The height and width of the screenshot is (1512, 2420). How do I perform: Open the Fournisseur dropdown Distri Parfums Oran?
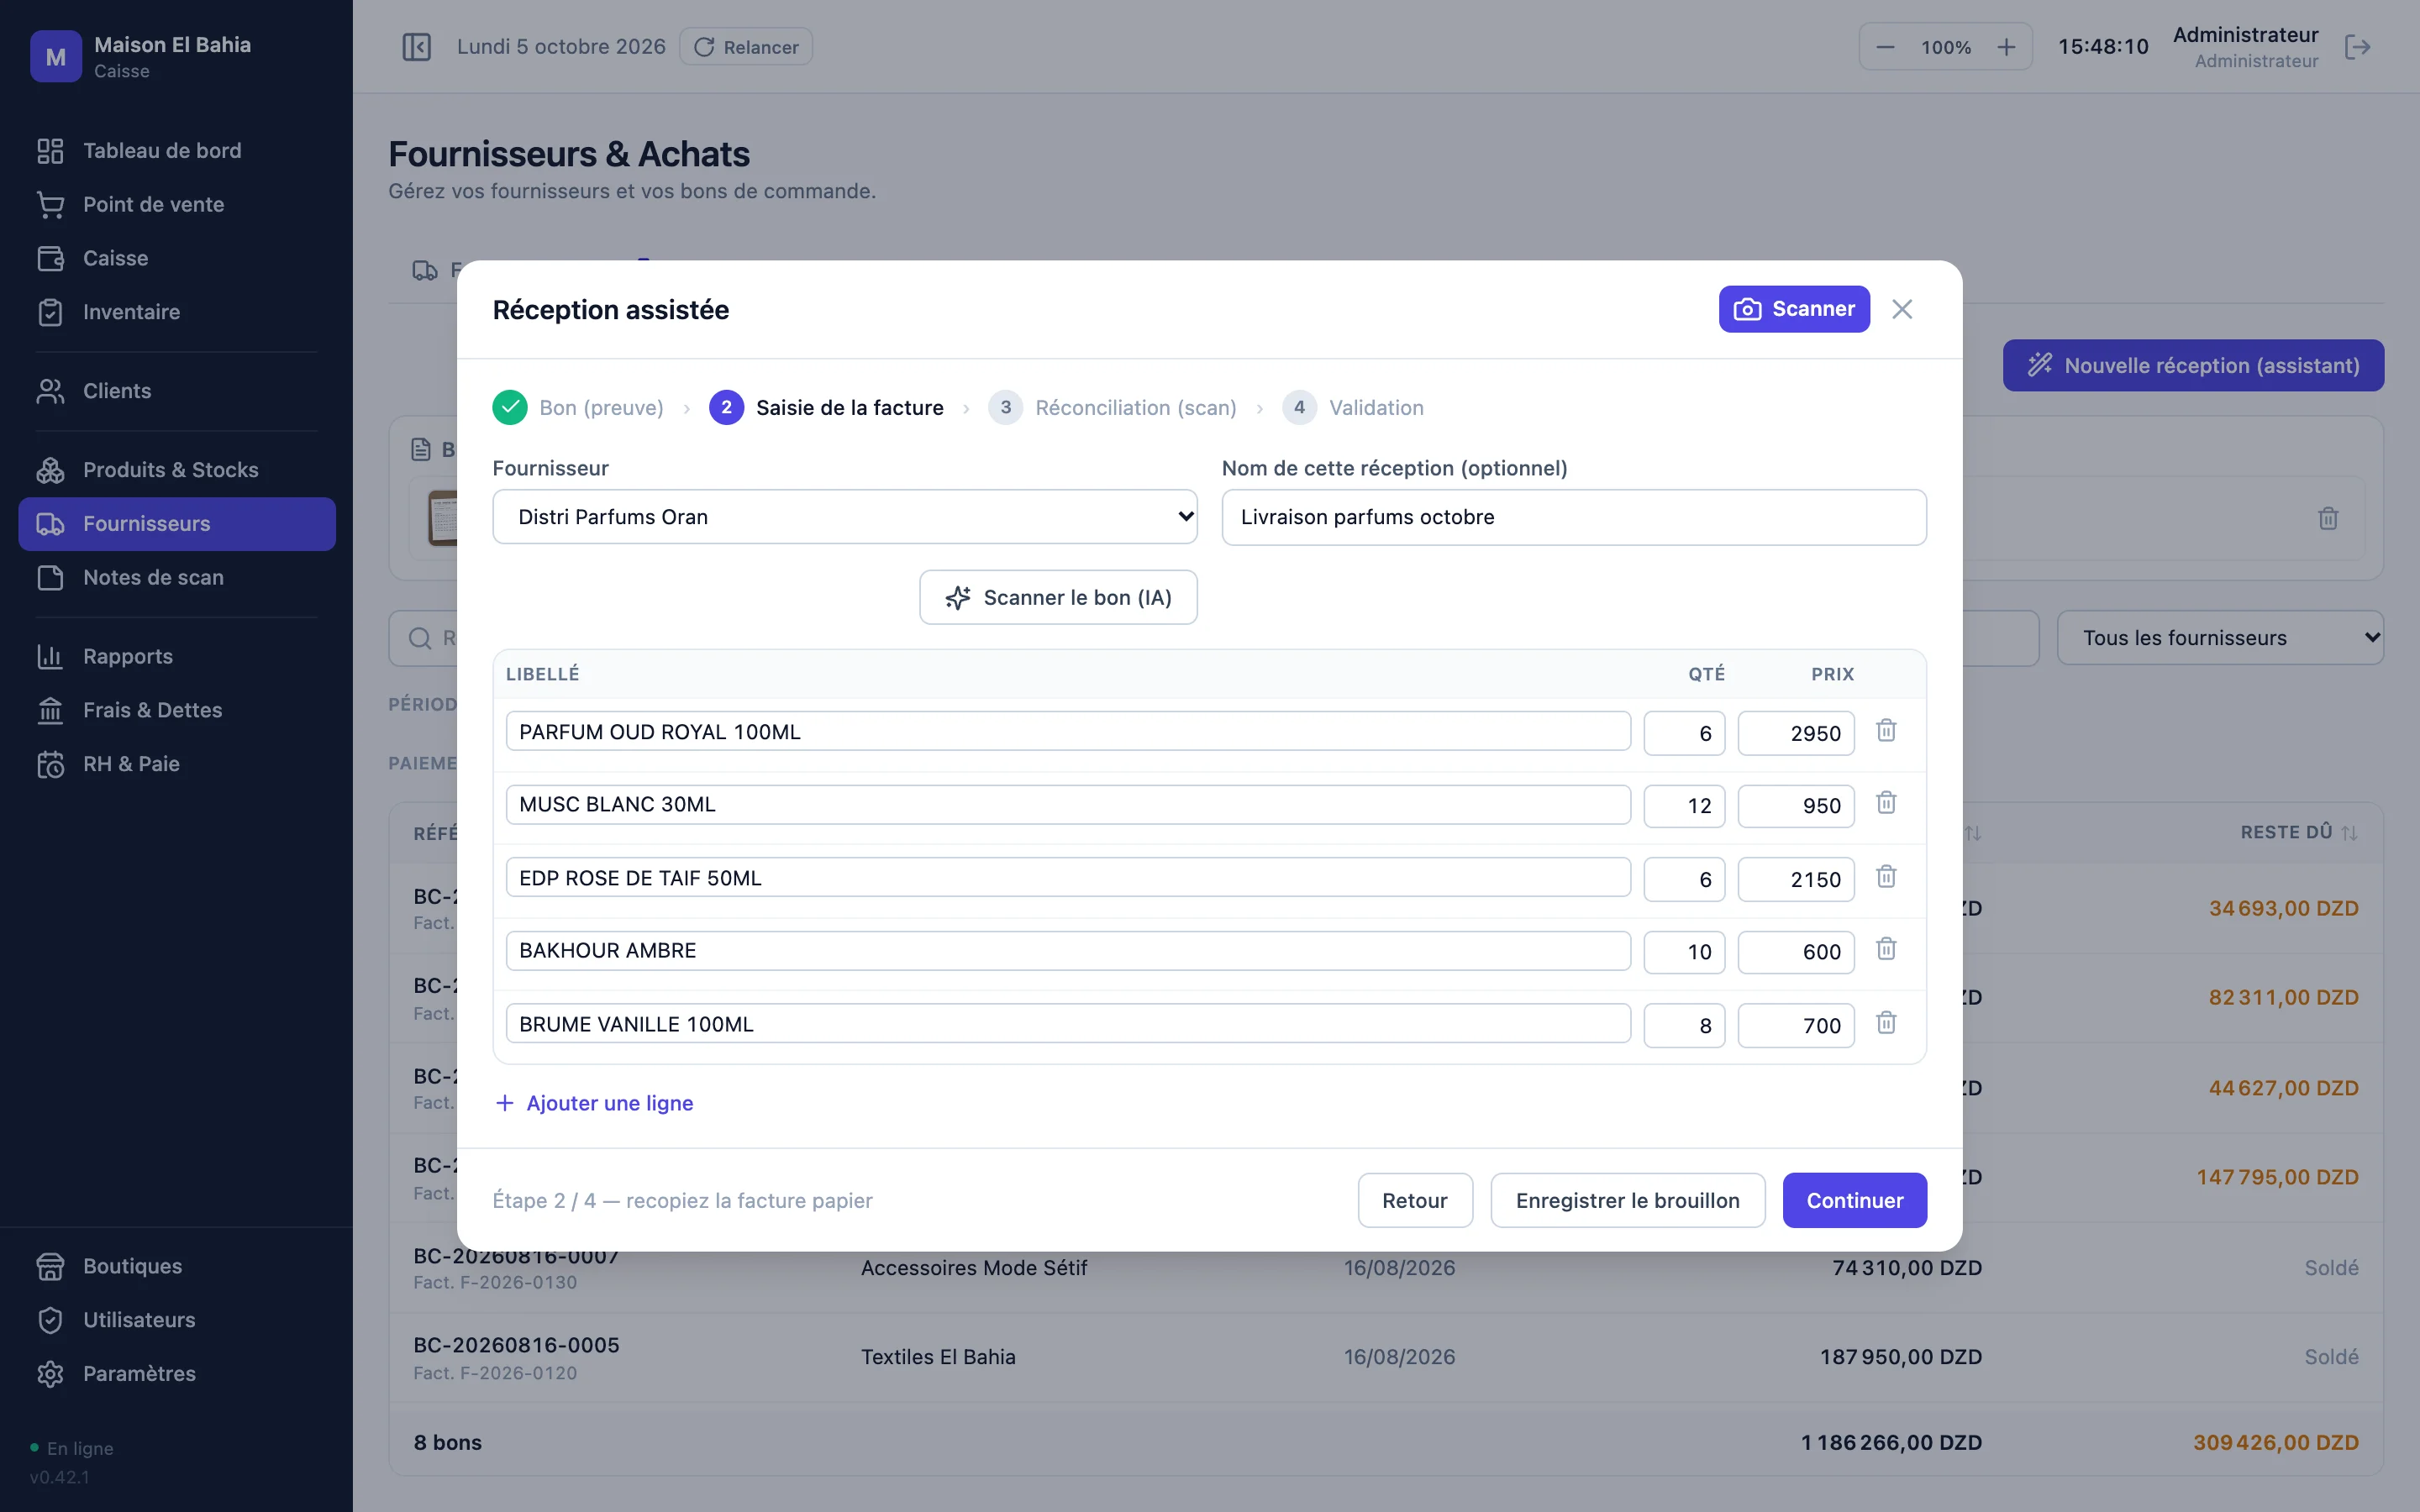point(845,517)
